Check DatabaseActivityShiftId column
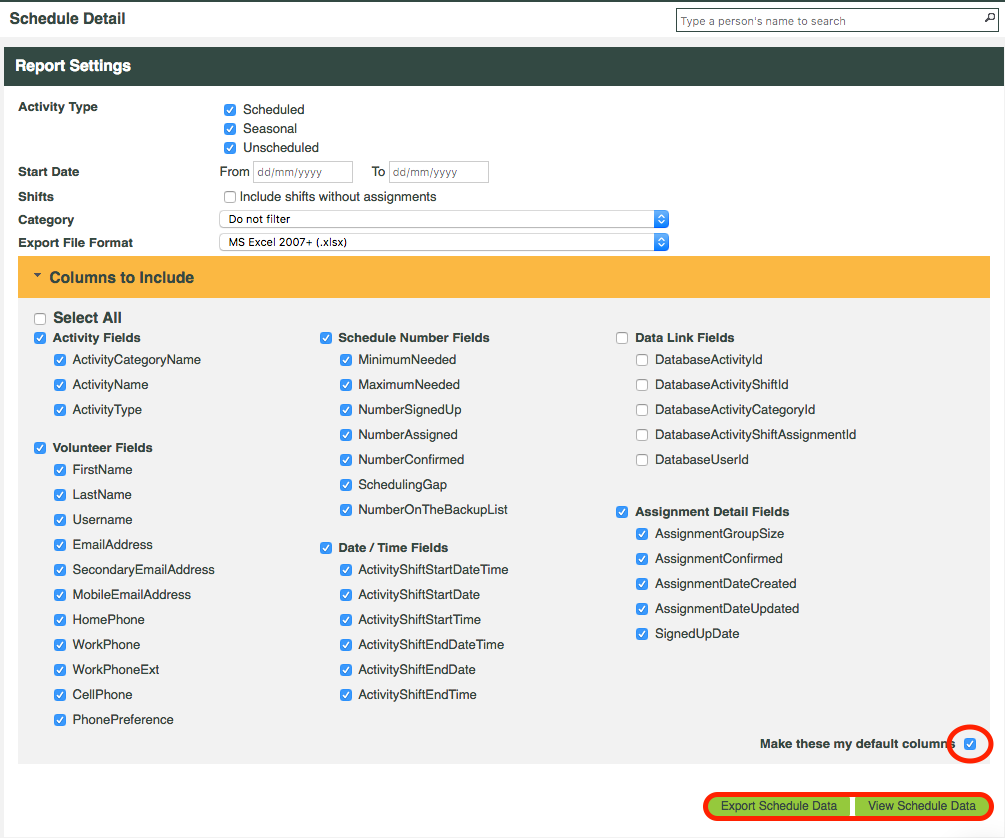The width and height of the screenshot is (1005, 838). [x=642, y=385]
